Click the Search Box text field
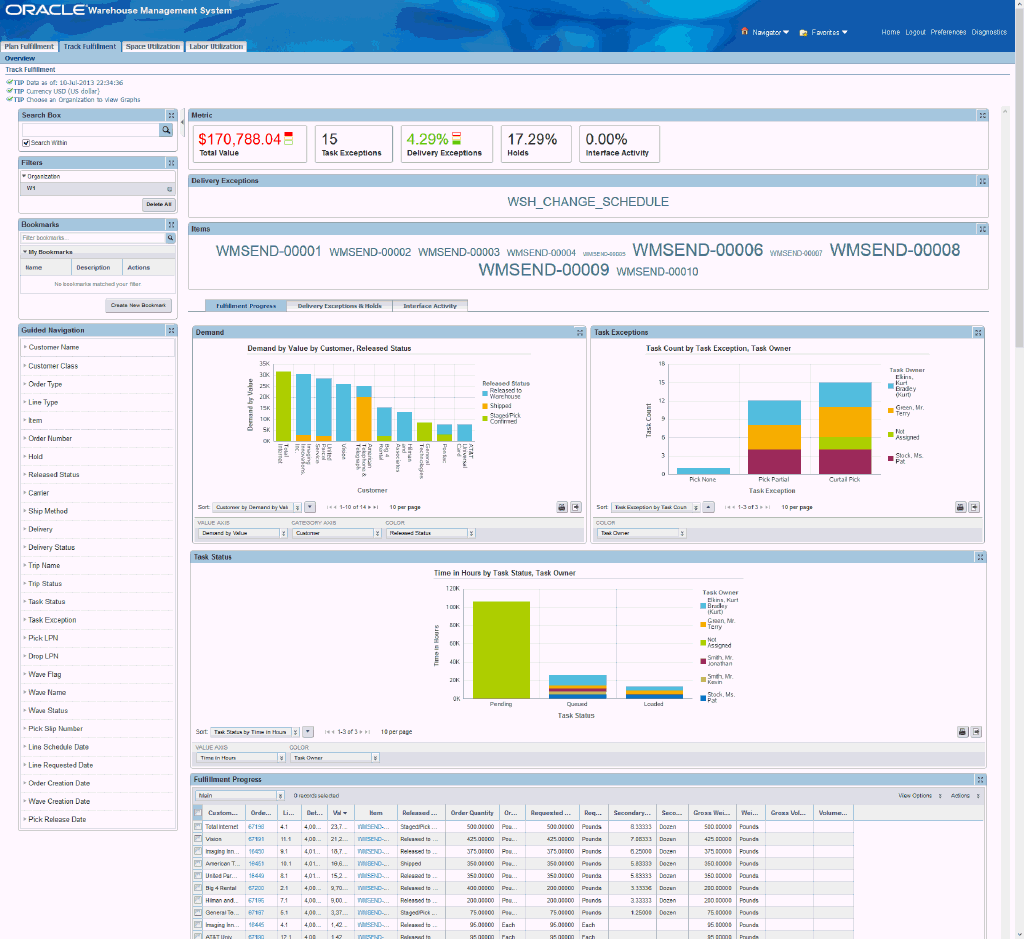 pyautogui.click(x=91, y=130)
